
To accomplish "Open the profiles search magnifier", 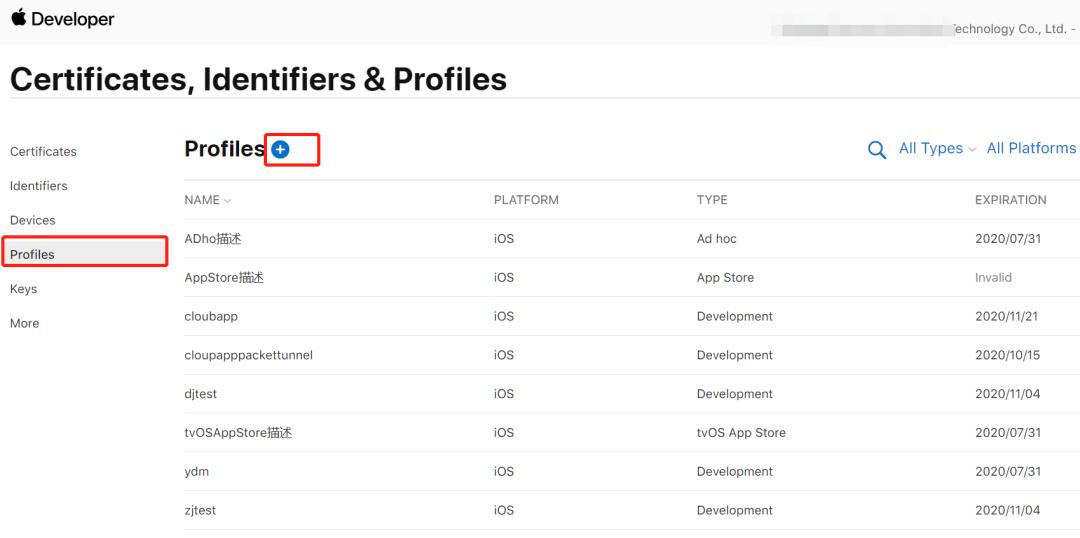I will point(877,150).
